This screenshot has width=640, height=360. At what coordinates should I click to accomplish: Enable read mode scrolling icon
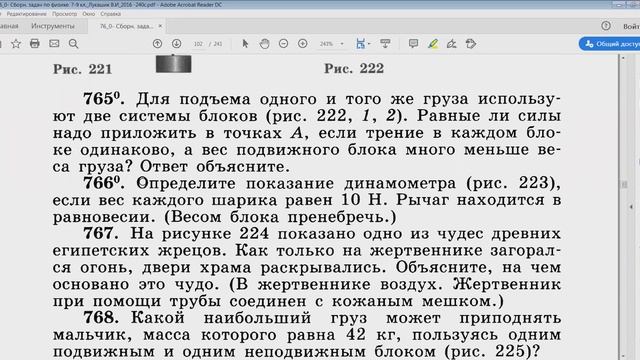click(385, 44)
